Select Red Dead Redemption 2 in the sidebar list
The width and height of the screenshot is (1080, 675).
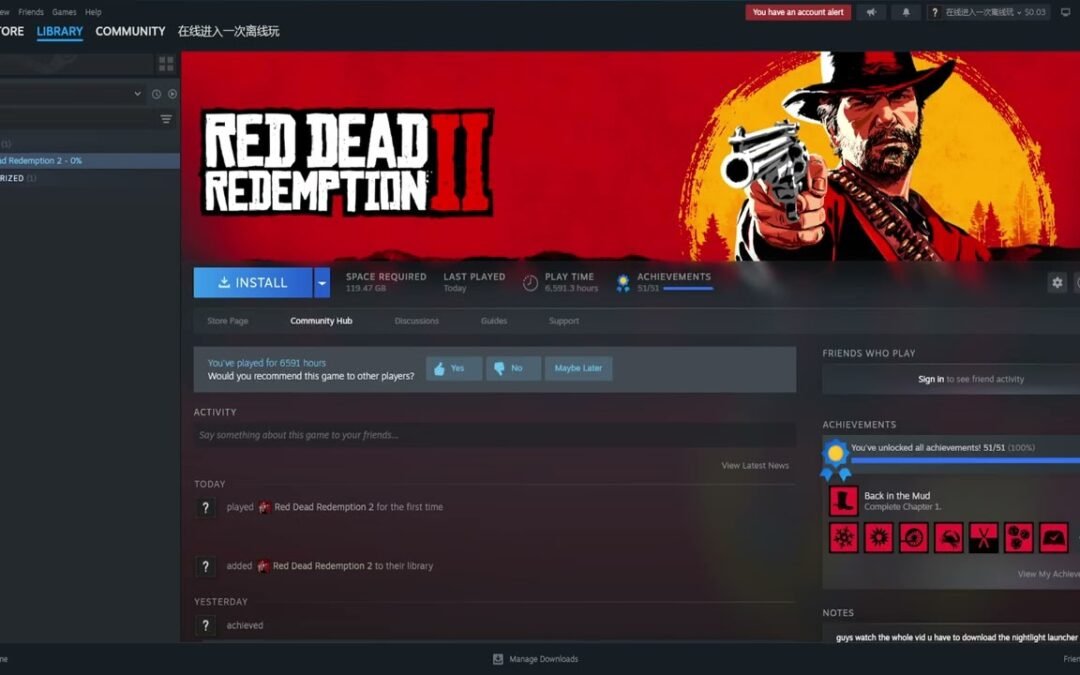pos(90,160)
